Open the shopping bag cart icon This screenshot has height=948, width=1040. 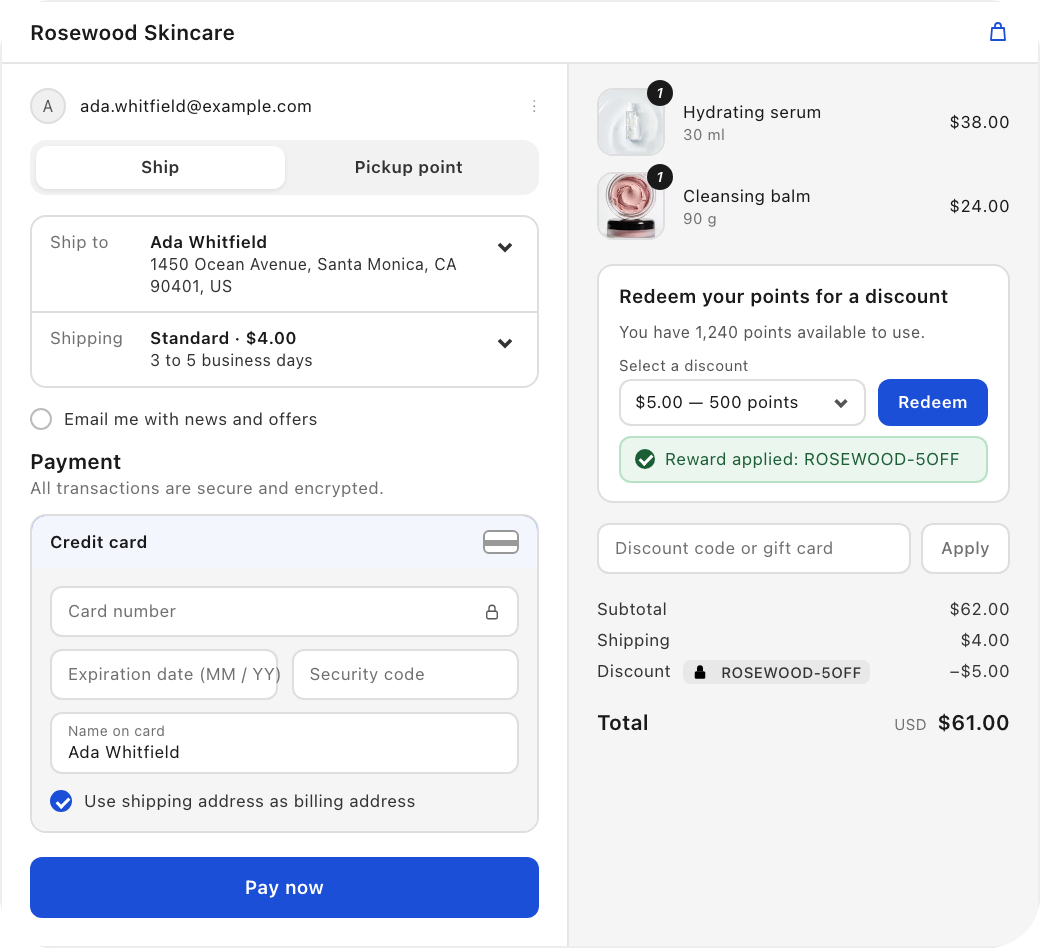(x=998, y=32)
